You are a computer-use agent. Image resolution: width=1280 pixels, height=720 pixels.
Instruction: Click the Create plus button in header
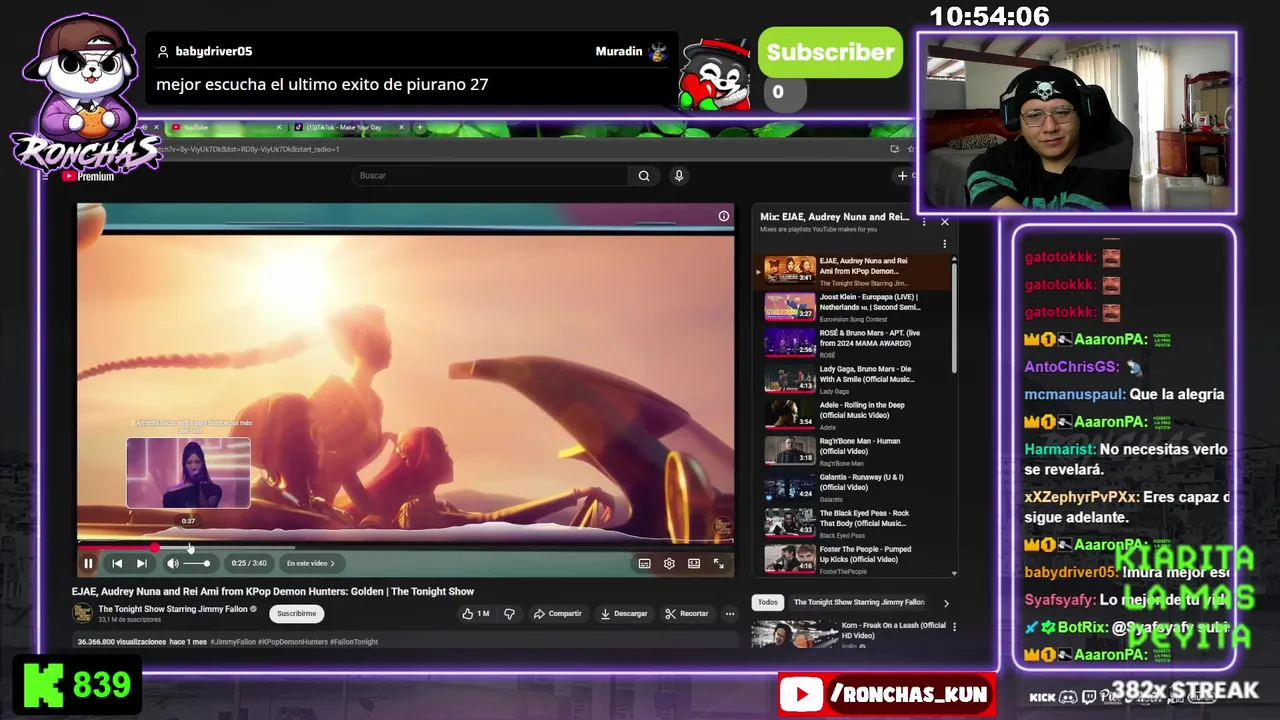coord(903,176)
